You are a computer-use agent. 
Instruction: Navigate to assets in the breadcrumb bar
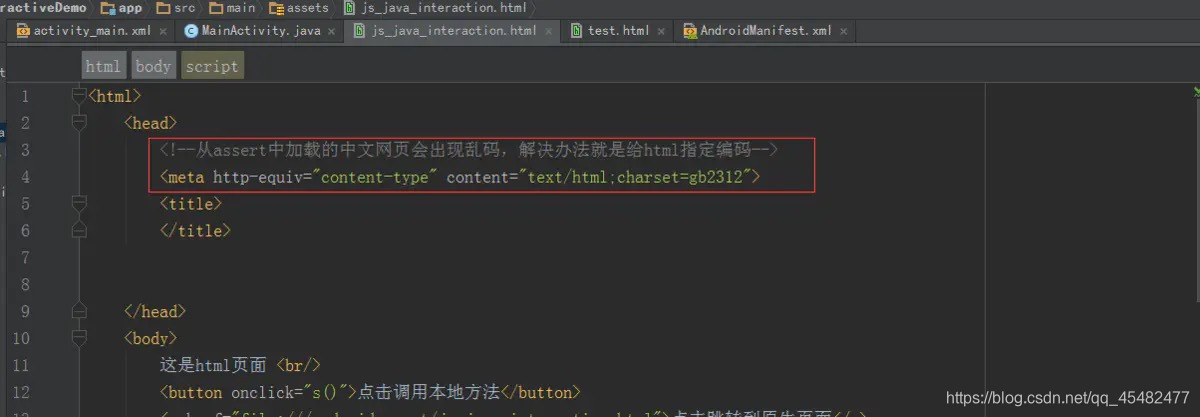point(307,7)
